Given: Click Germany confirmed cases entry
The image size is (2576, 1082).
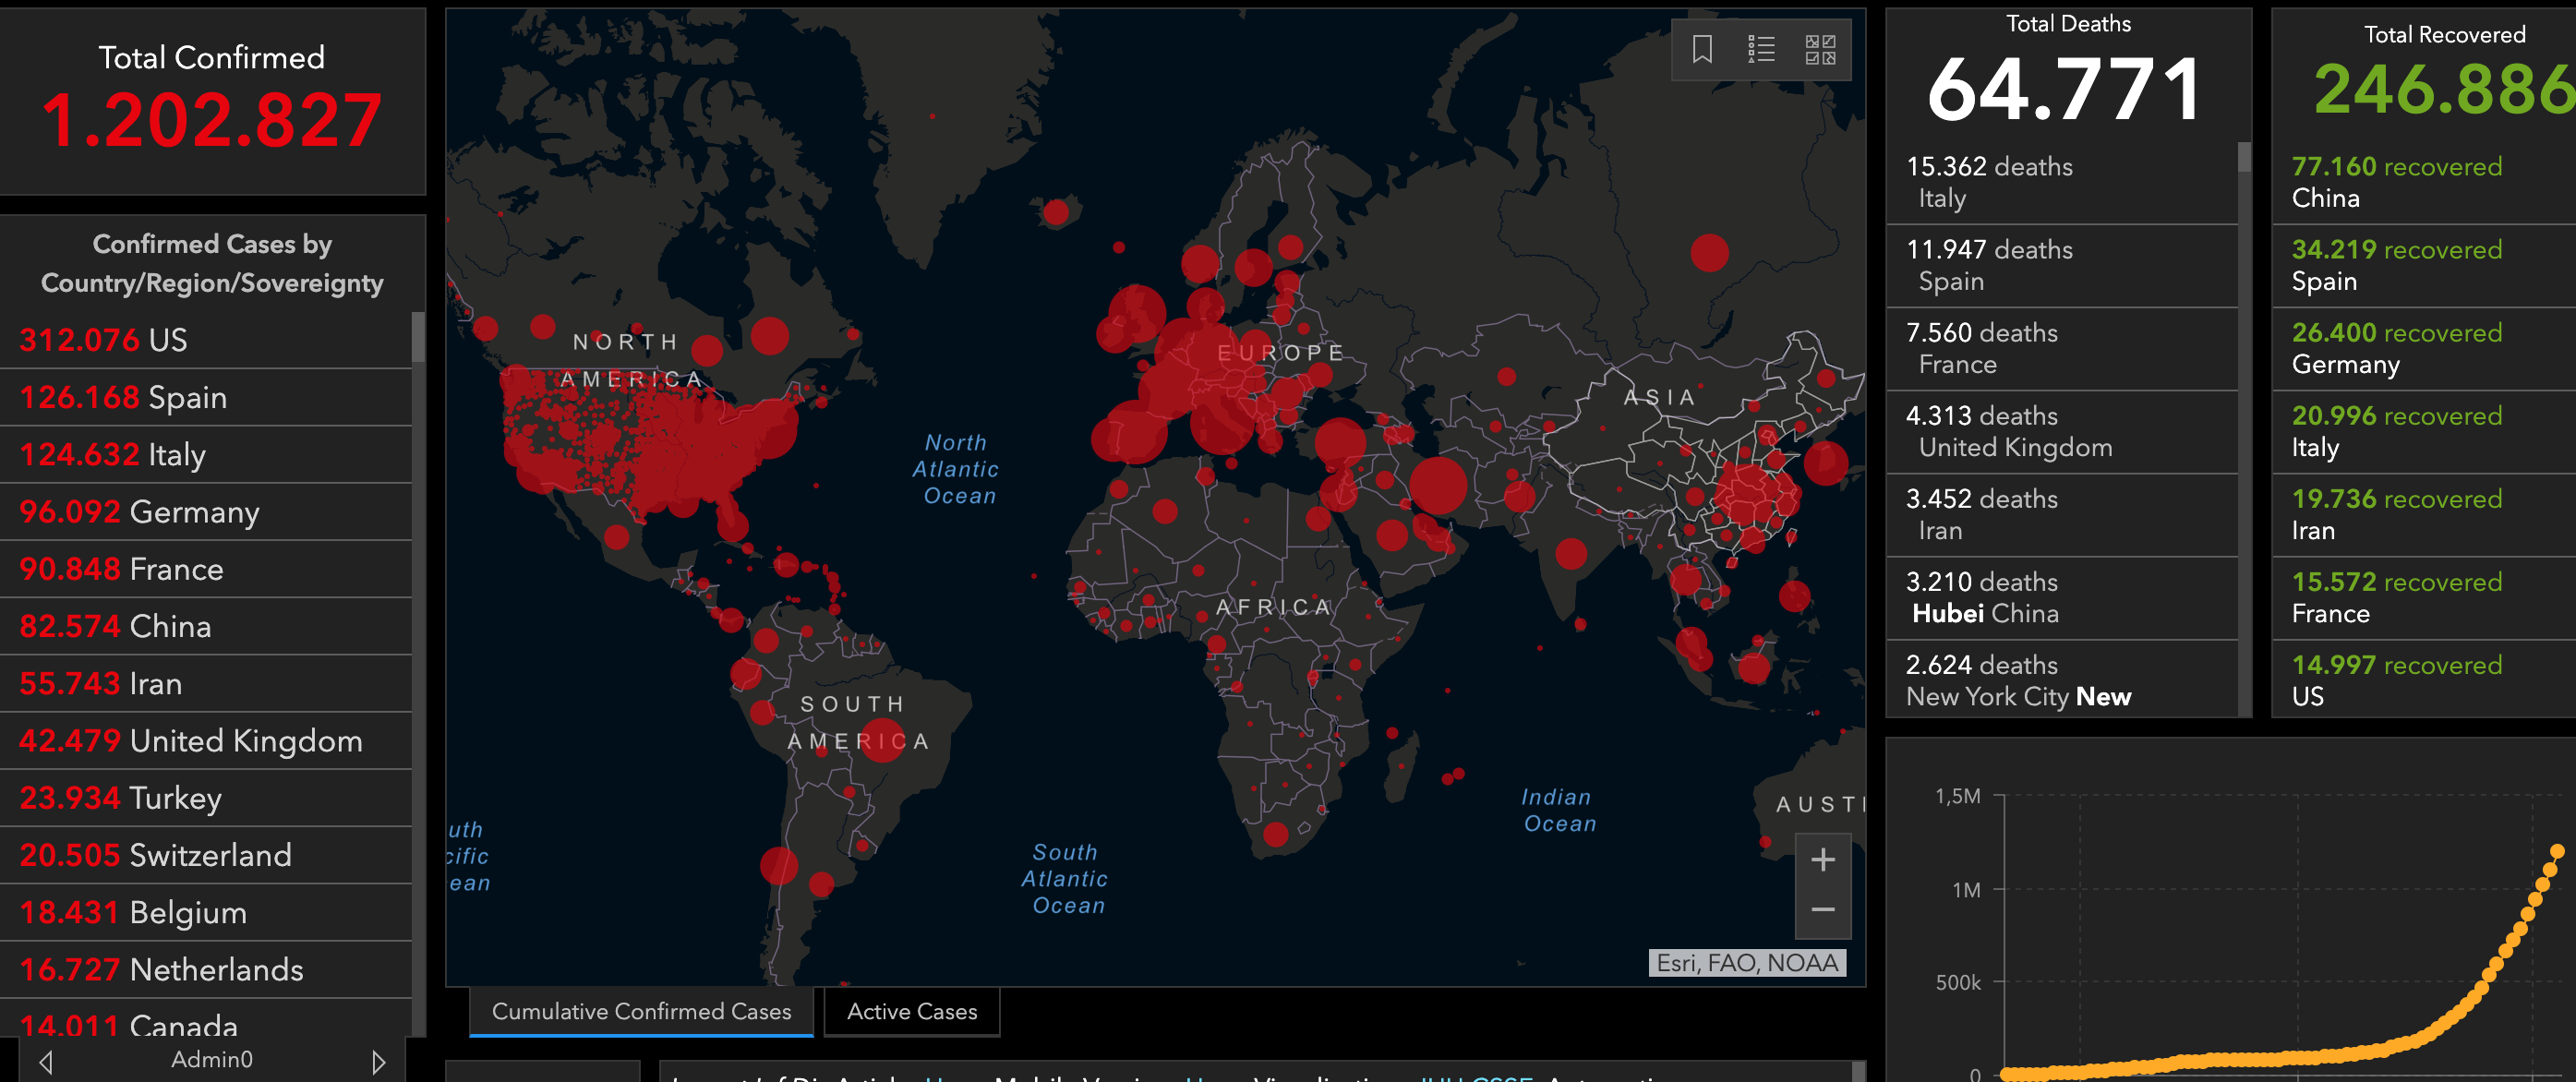Looking at the screenshot, I should click(205, 512).
